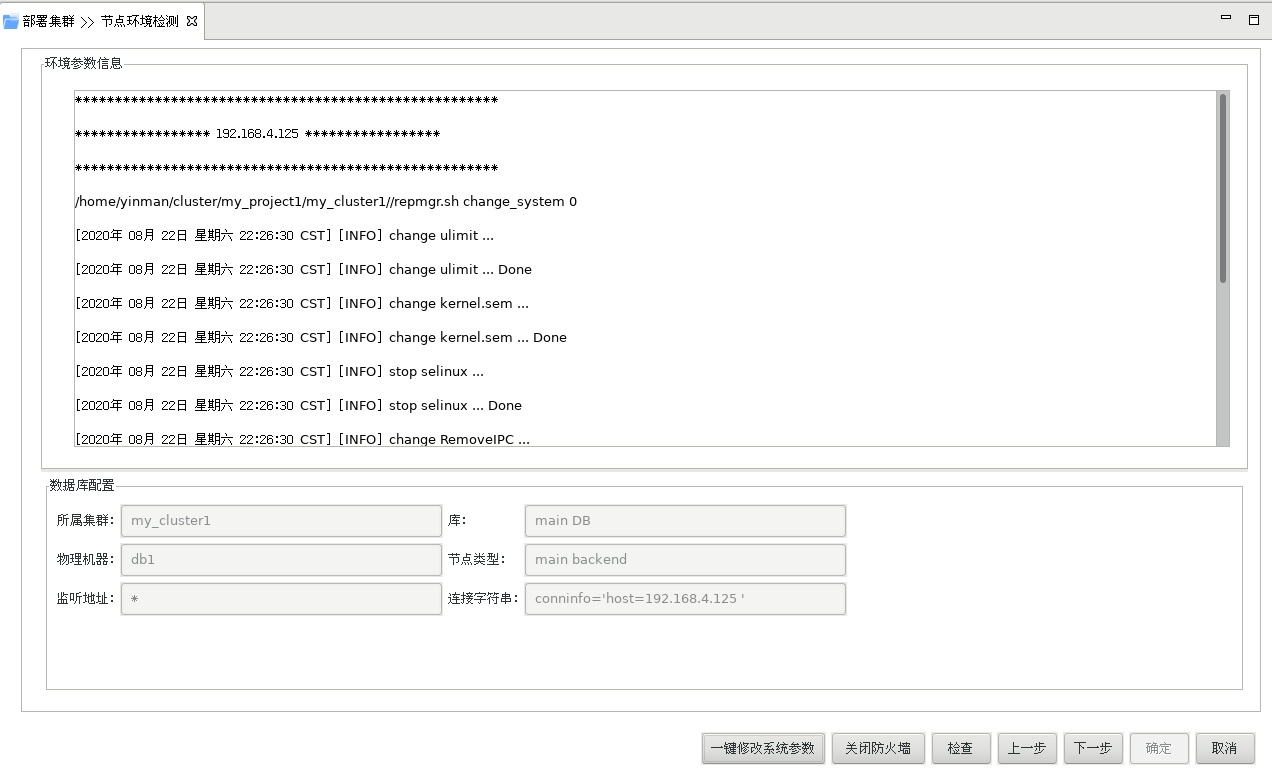Click the 库 field main DB
The height and width of the screenshot is (784, 1272).
[x=685, y=520]
